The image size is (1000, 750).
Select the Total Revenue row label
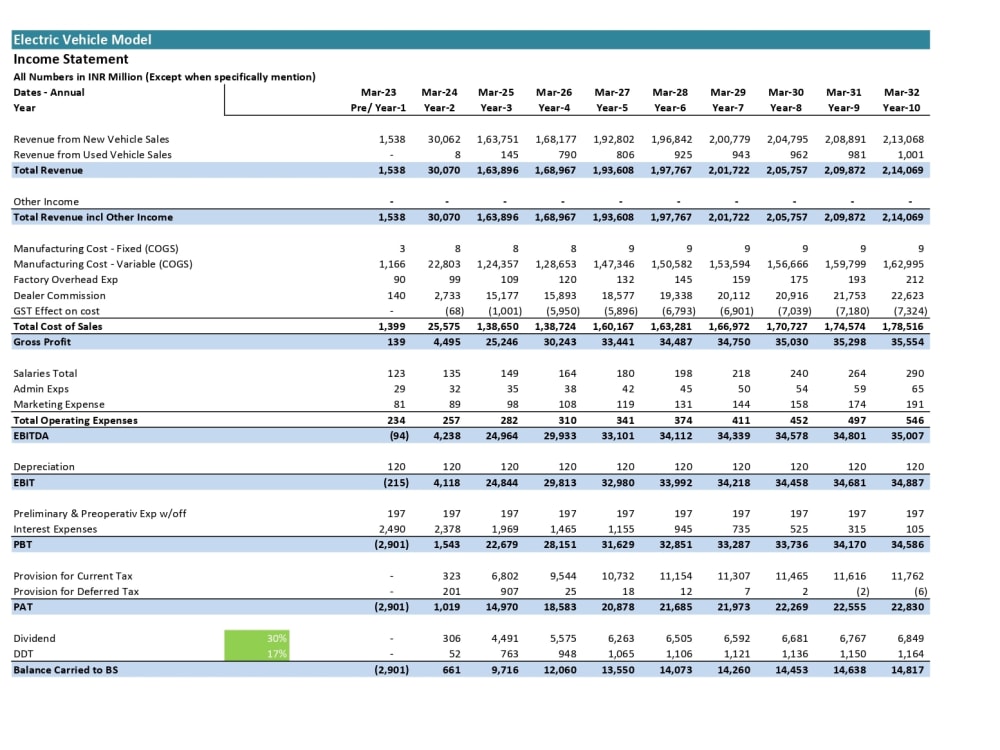48,170
